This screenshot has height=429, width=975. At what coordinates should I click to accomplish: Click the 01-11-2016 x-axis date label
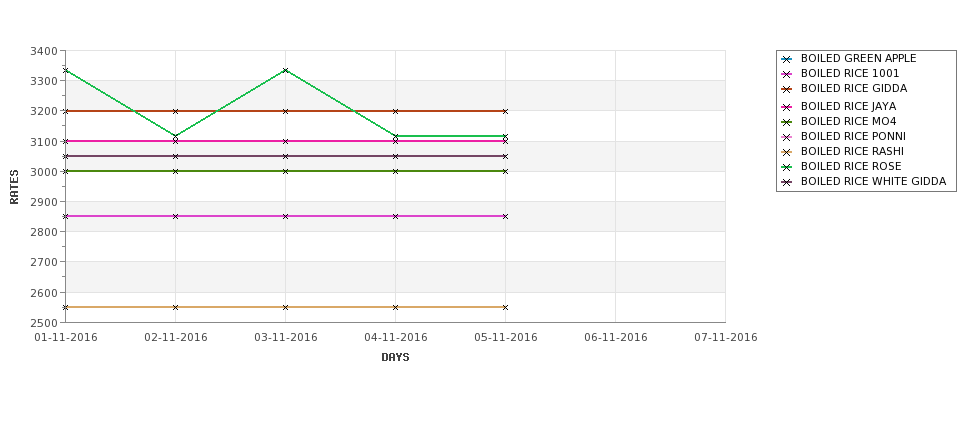(65, 338)
